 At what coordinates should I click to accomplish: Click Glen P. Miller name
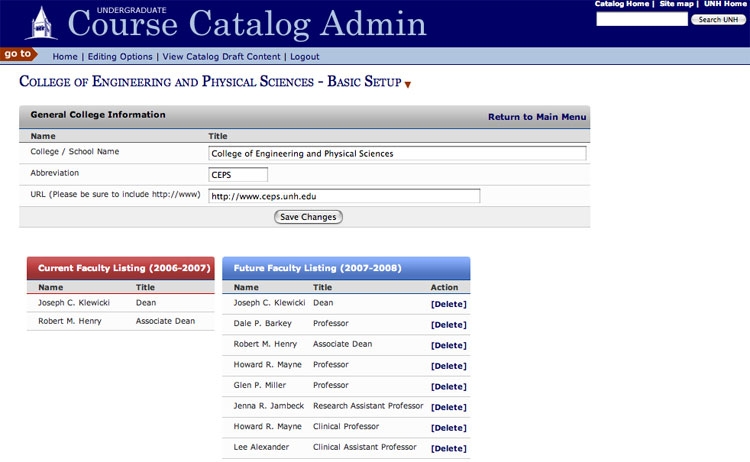click(x=259, y=385)
